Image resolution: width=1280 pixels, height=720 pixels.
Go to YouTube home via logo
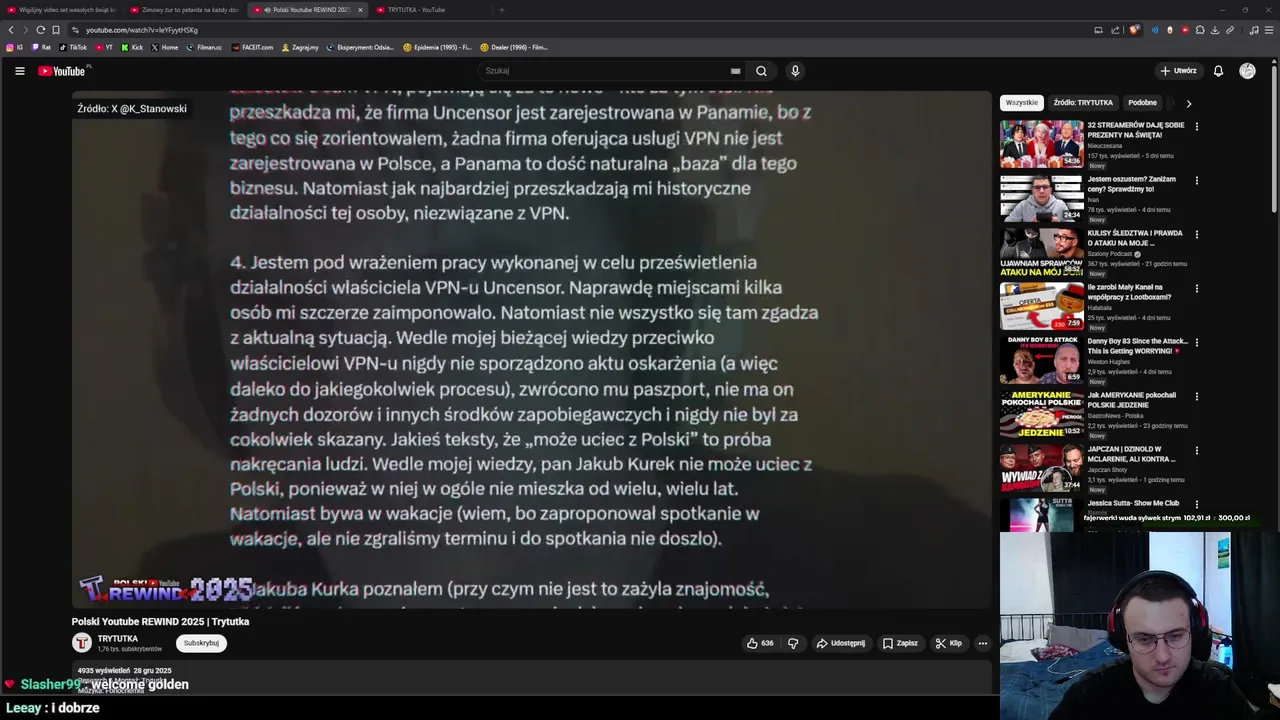(62, 71)
